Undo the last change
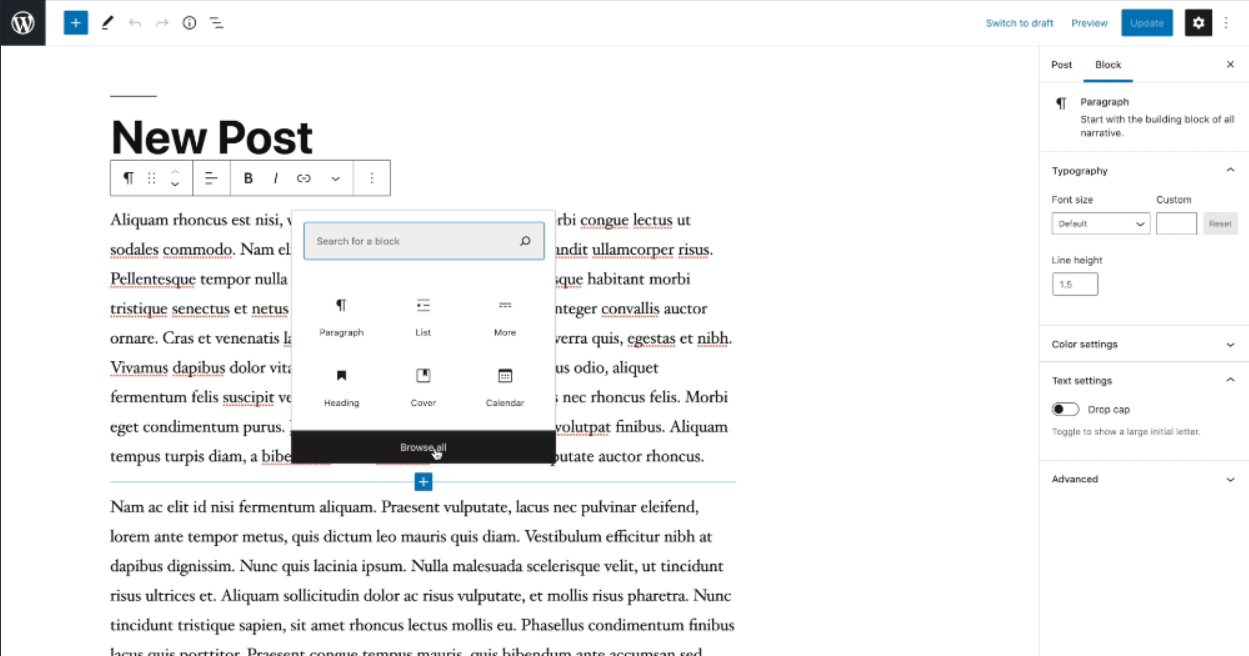The height and width of the screenshot is (656, 1249). [x=135, y=22]
